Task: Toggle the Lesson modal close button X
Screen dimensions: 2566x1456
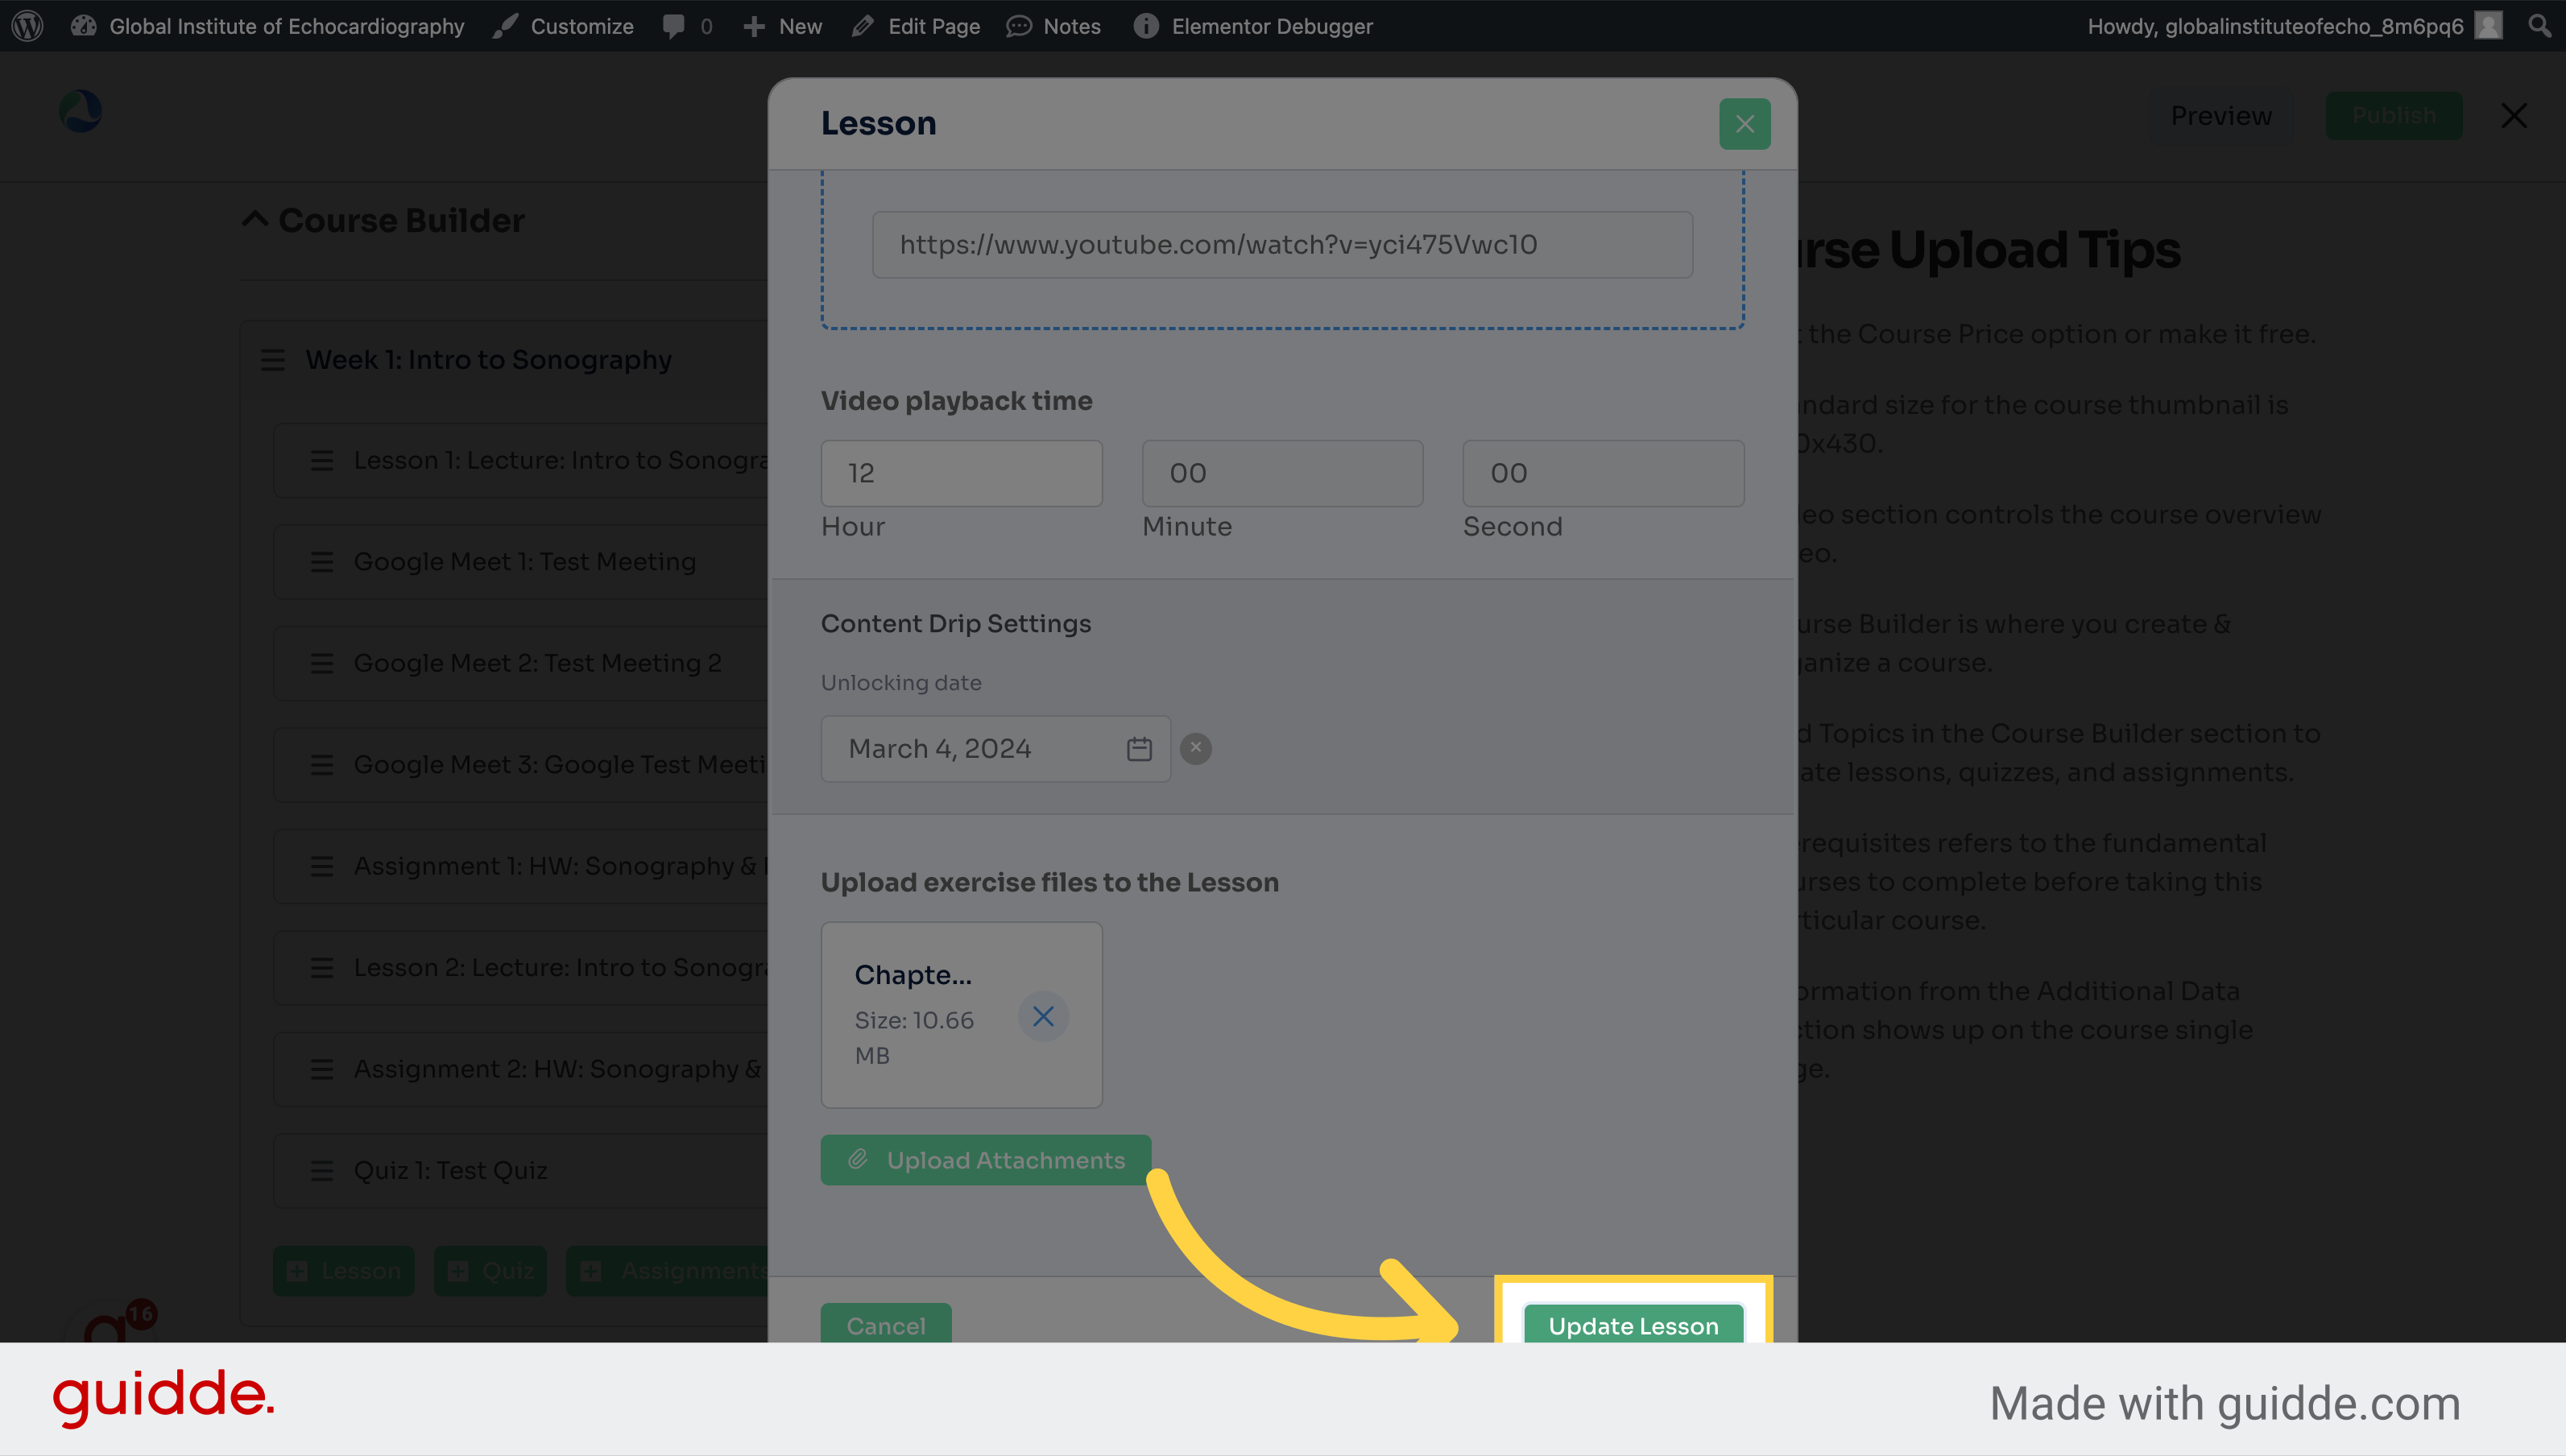Action: pyautogui.click(x=1744, y=123)
